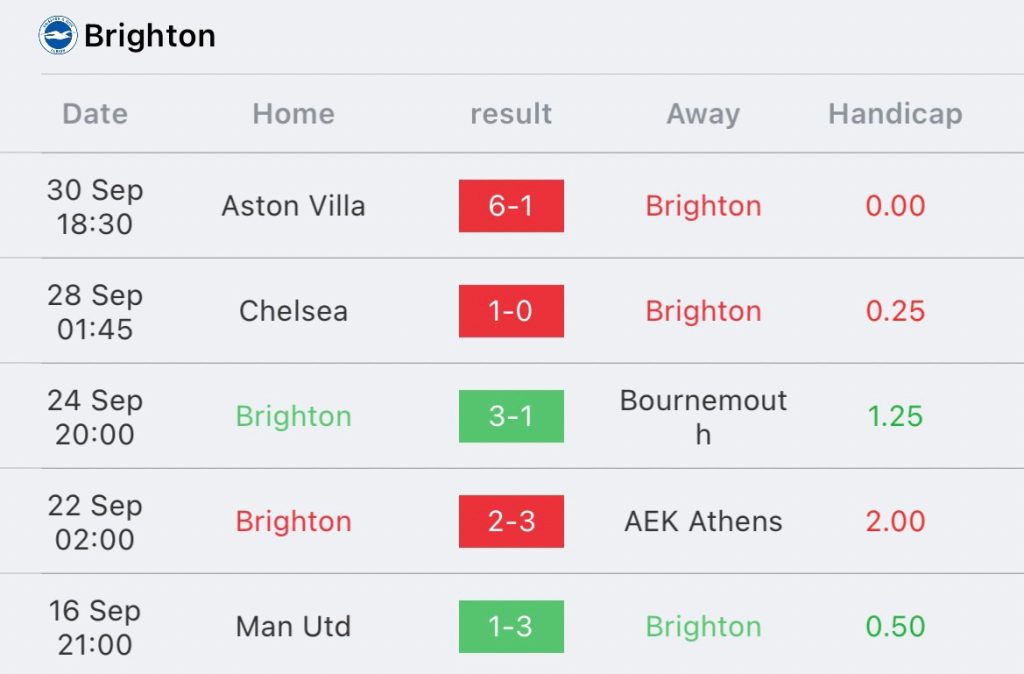This screenshot has width=1024, height=674.
Task: Open Bournemouth away team
Action: coord(703,417)
